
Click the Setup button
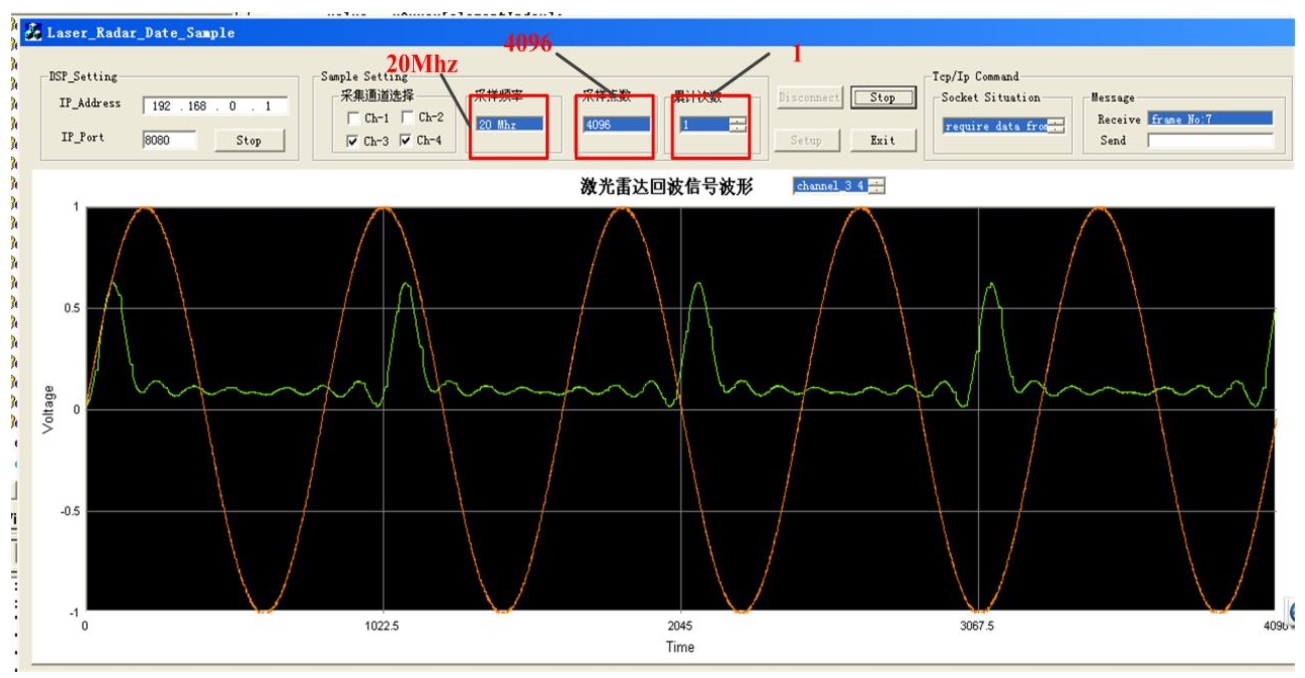tap(806, 140)
